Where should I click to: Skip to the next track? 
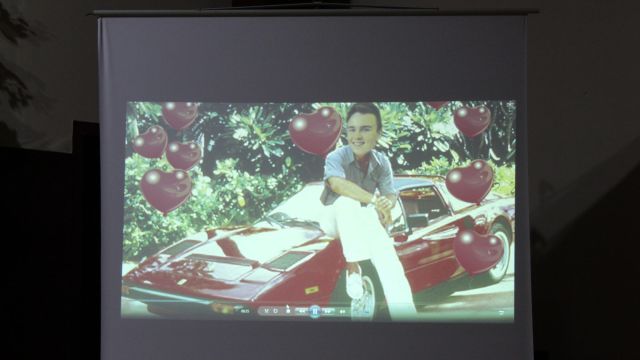coord(327,311)
